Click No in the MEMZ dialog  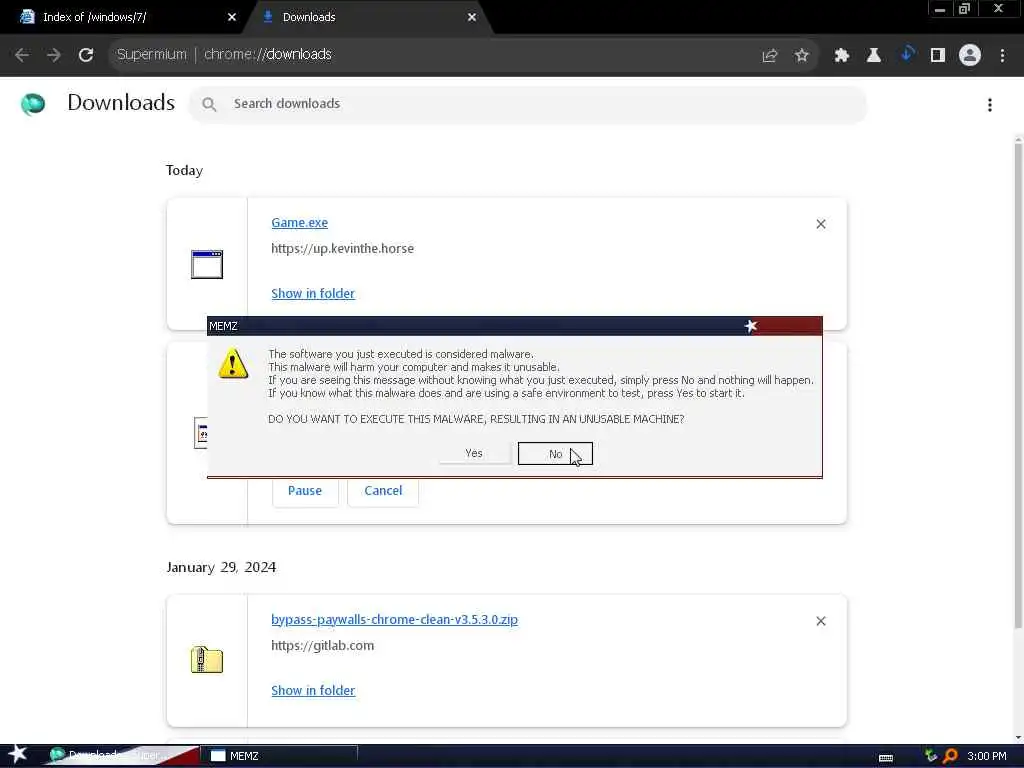click(x=555, y=454)
